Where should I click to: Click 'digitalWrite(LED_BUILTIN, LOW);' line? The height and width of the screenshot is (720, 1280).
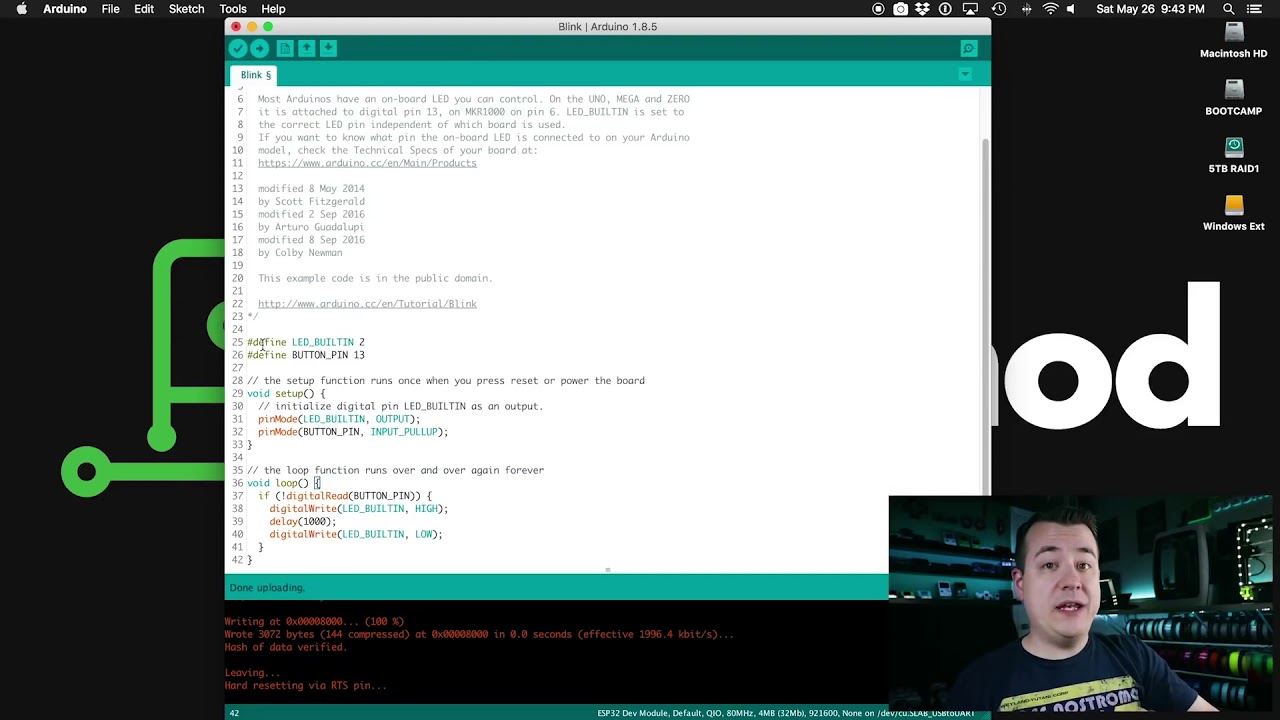[x=356, y=535]
